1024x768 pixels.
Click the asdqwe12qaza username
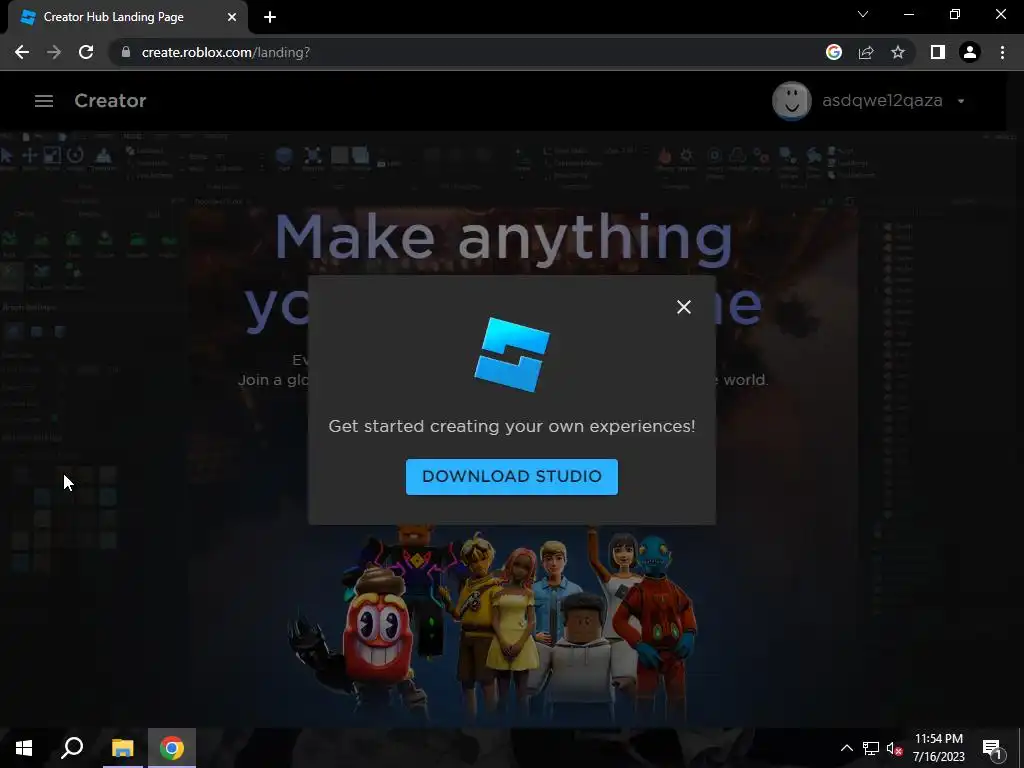[x=882, y=101]
